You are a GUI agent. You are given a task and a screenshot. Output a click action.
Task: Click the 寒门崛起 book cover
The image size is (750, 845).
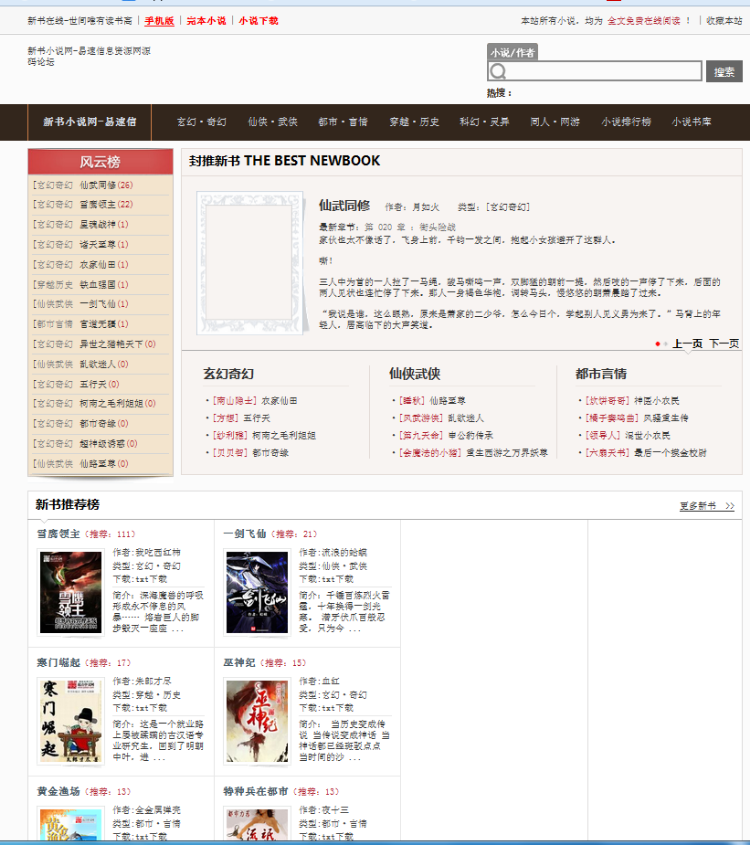[71, 722]
